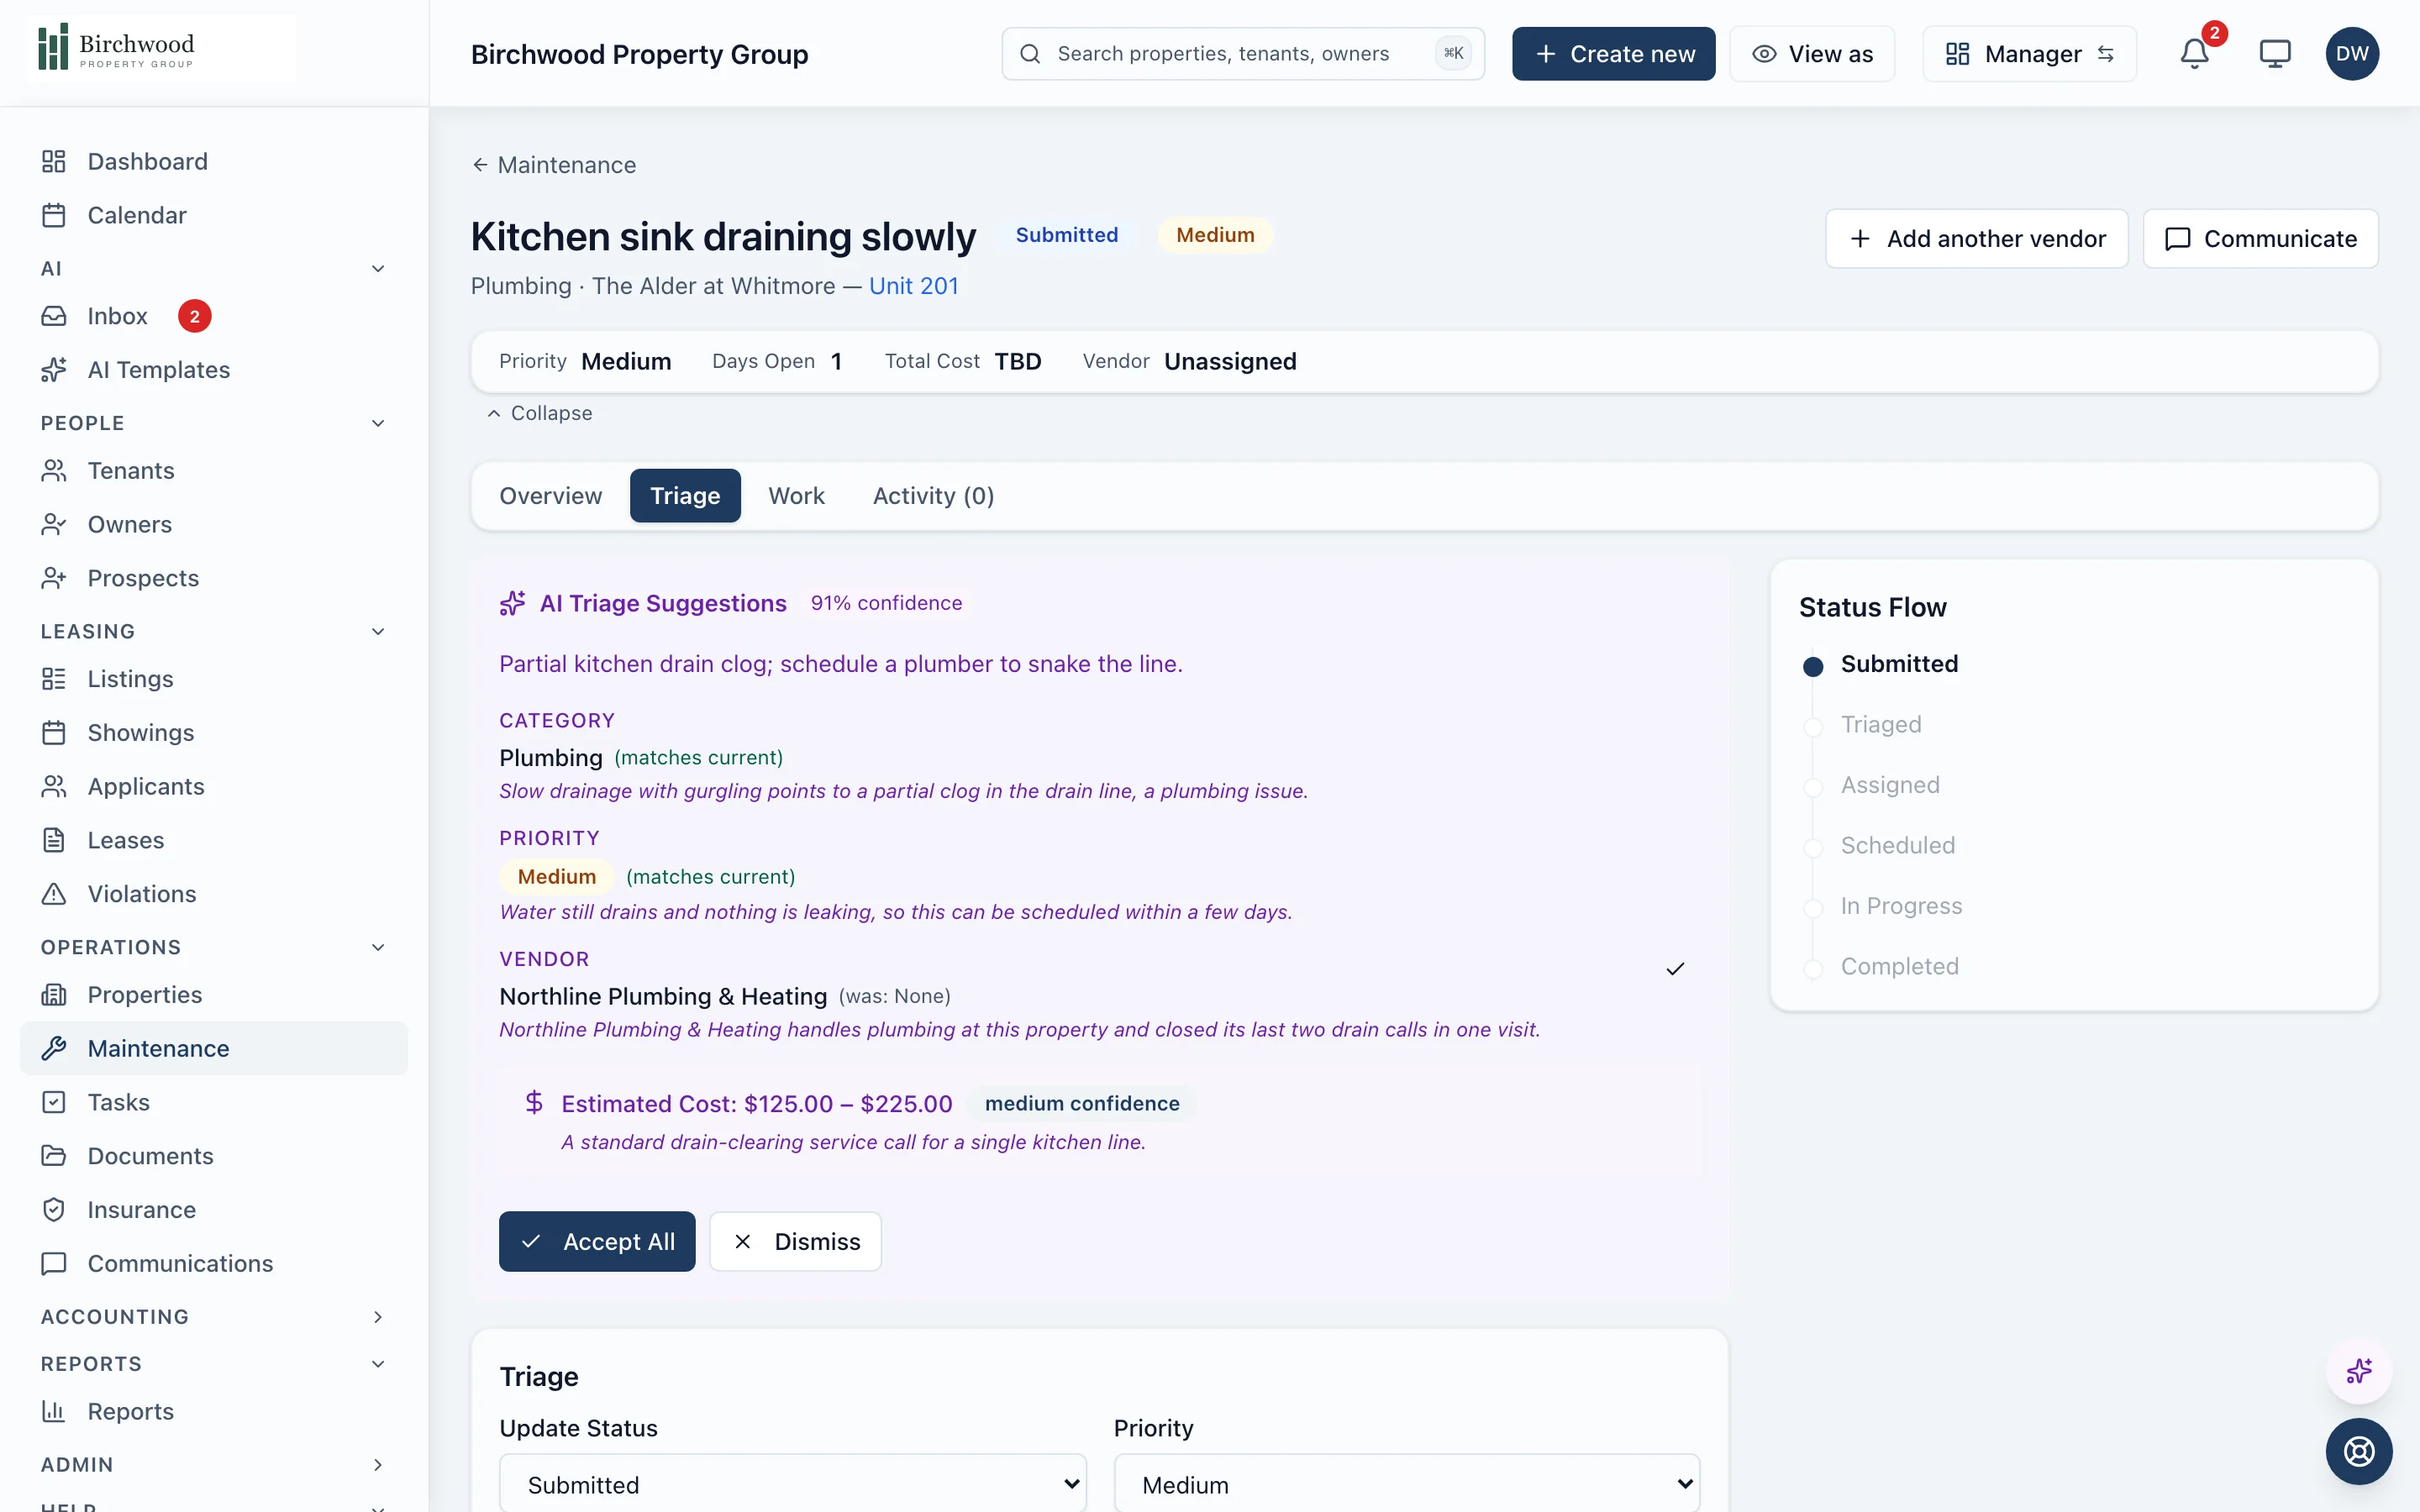Dismiss the AI triage suggestions
The image size is (2420, 1512).
point(796,1241)
